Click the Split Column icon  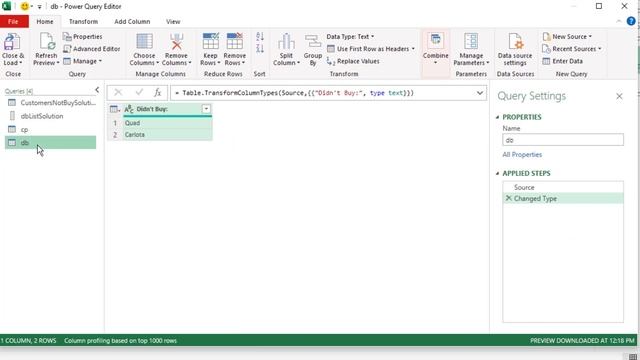(286, 42)
